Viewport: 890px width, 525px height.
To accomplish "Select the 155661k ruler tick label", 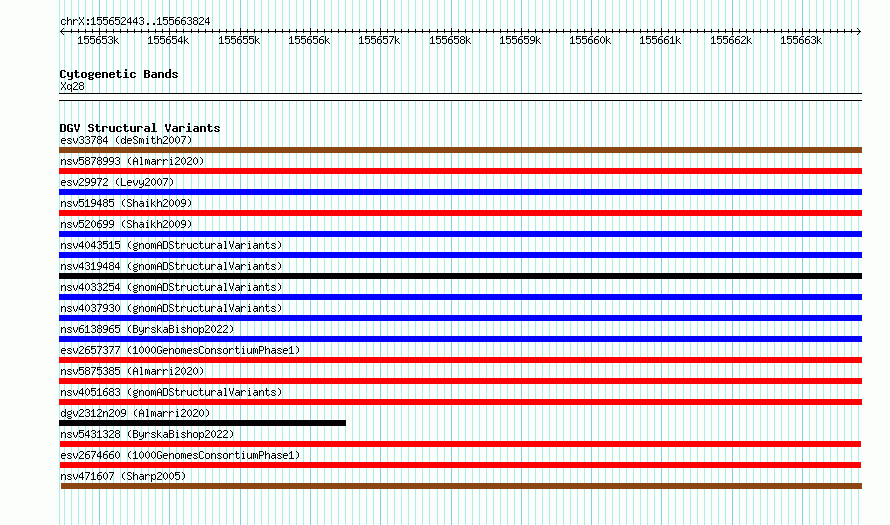I will pos(660,40).
